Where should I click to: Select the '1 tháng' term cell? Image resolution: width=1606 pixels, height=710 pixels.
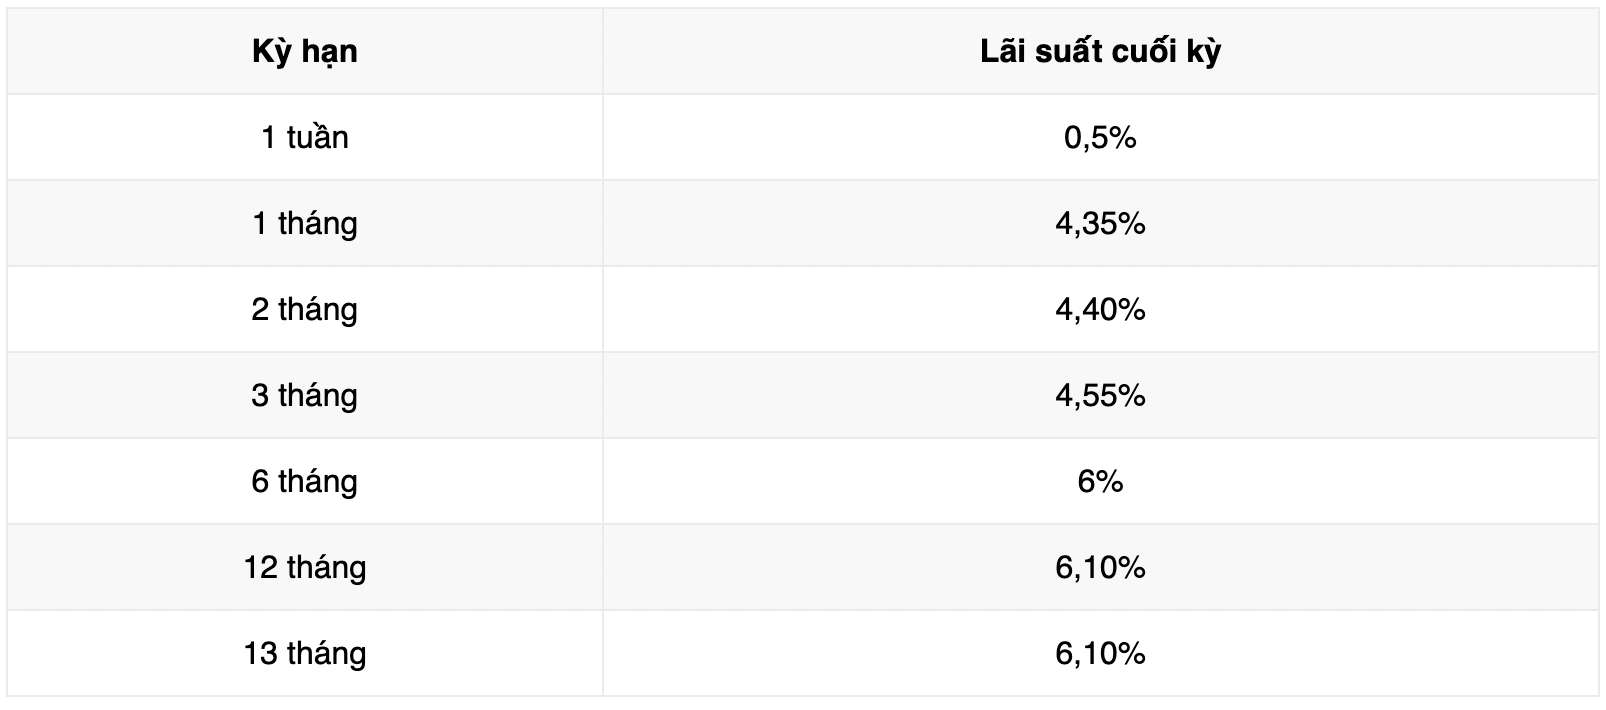(x=304, y=223)
